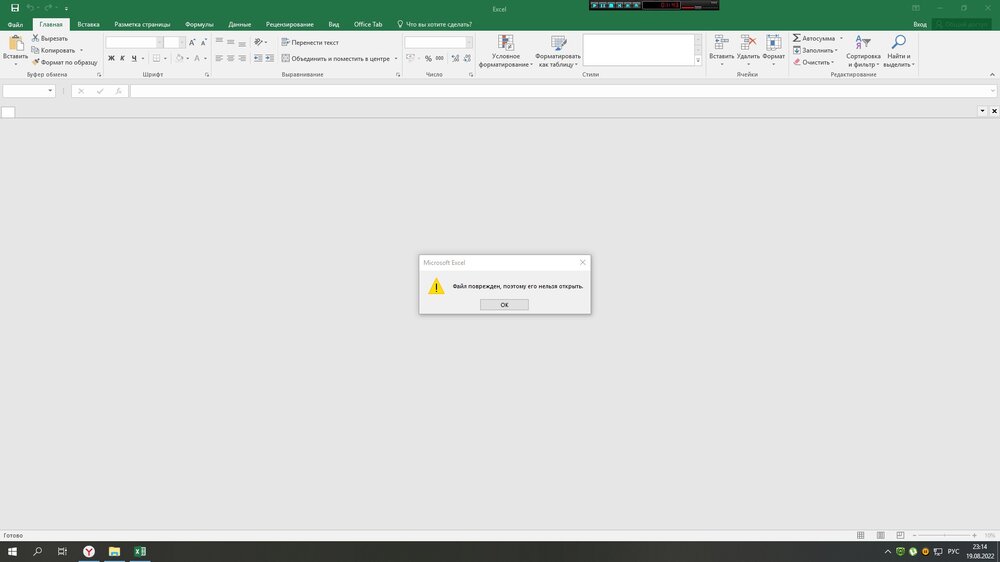Open the Format (Формат) cells menu
Viewport: 1000px width, 562px height.
pyautogui.click(x=774, y=50)
